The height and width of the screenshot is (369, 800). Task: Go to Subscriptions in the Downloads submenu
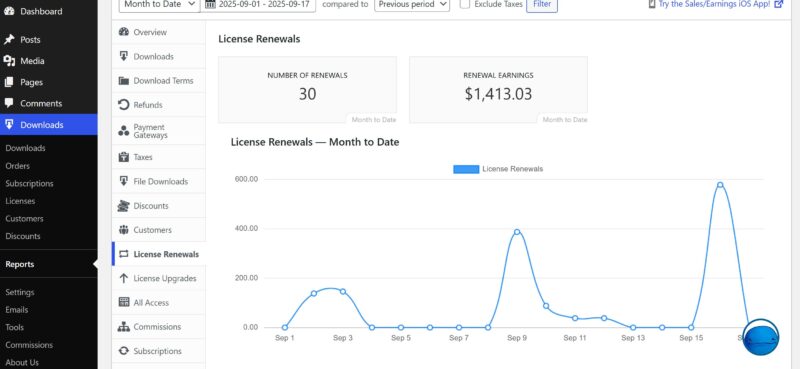click(x=29, y=183)
